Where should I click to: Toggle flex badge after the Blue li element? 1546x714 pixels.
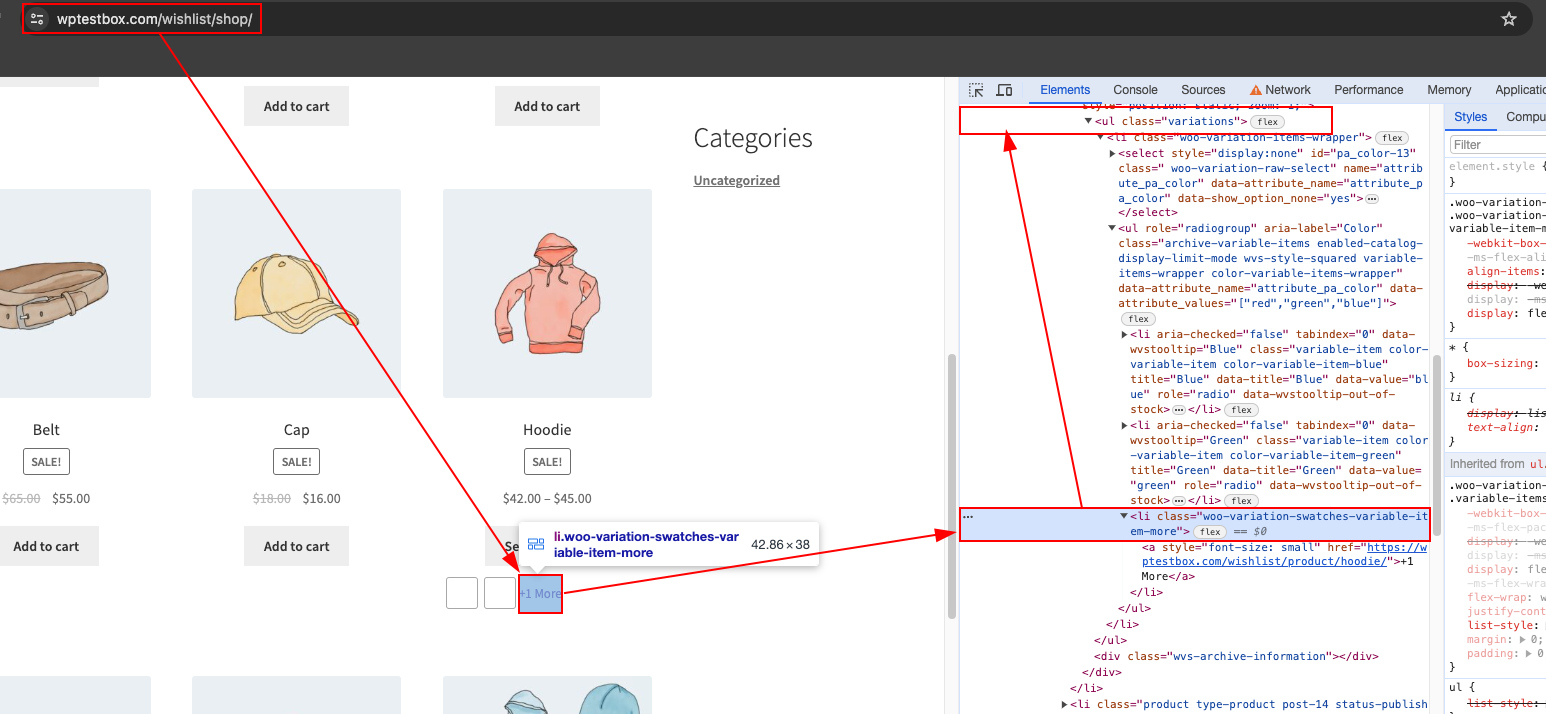(1242, 410)
